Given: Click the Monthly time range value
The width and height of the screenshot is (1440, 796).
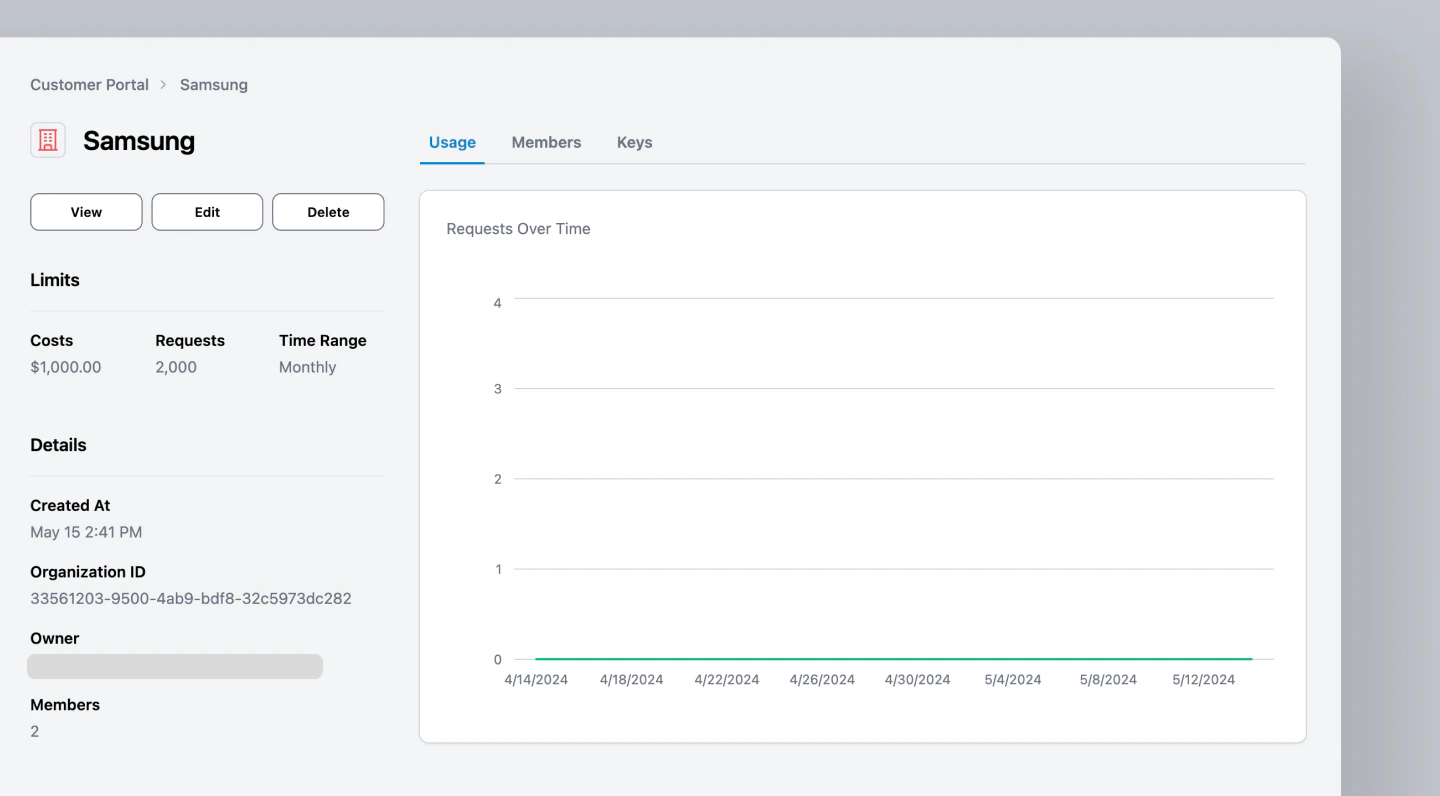Looking at the screenshot, I should (x=307, y=367).
